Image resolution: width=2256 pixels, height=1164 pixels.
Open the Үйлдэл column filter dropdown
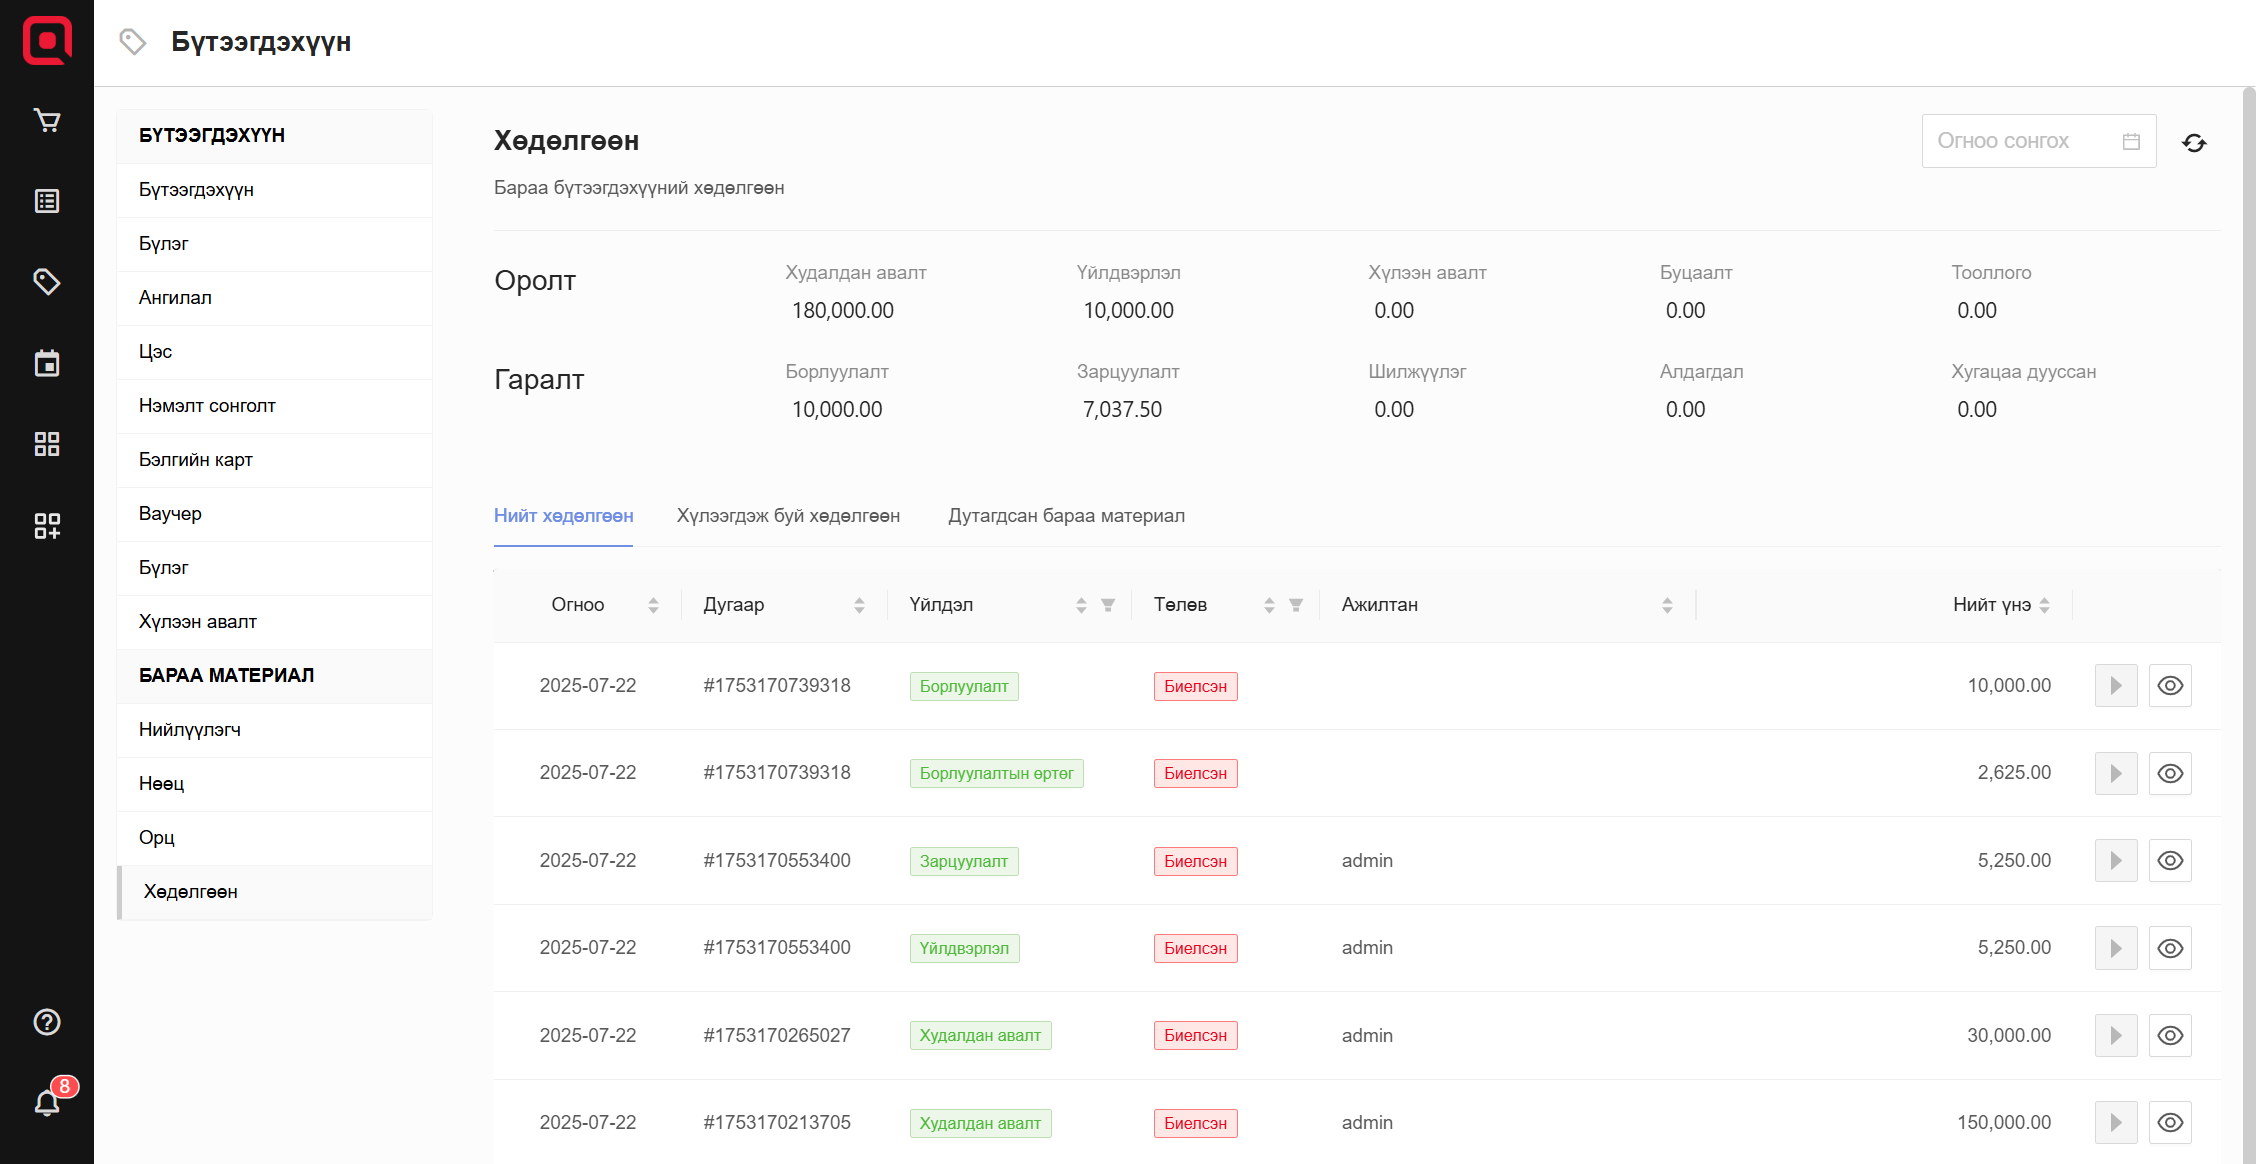point(1108,605)
